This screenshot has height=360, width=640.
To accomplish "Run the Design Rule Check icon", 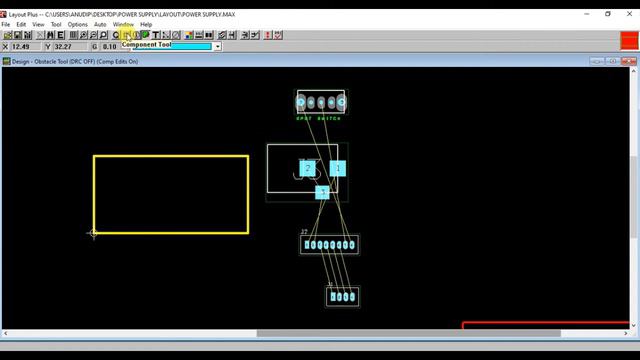I will pyautogui.click(x=278, y=36).
